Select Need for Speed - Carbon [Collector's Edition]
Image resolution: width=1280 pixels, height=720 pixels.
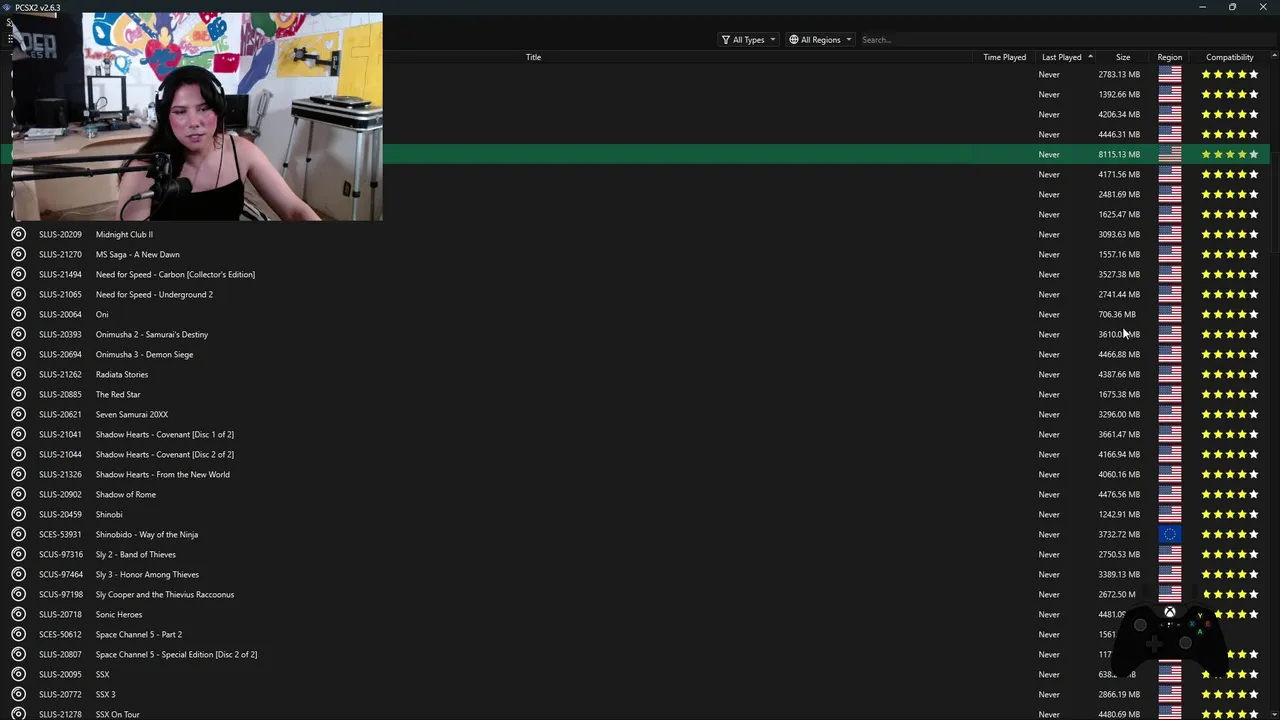click(x=175, y=274)
